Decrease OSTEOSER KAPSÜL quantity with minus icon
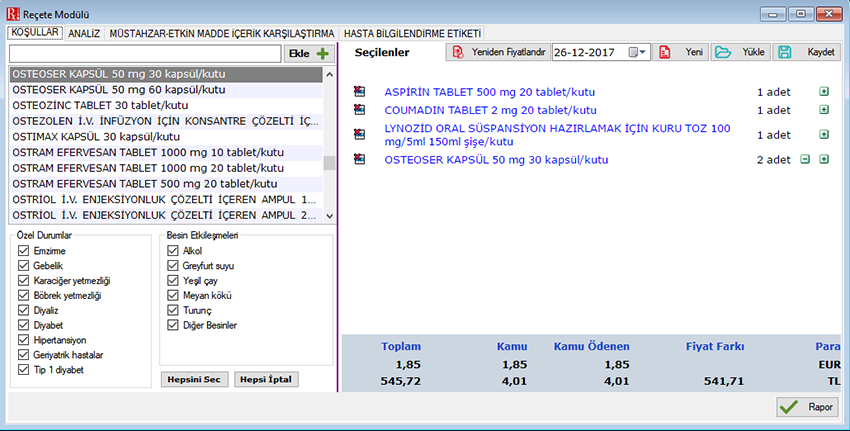 point(805,160)
